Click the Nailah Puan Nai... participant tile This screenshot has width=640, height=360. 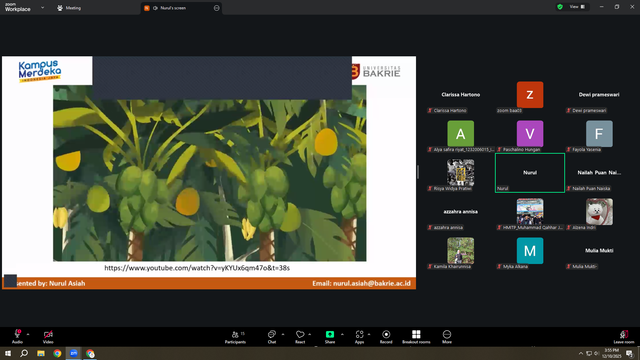pyautogui.click(x=599, y=173)
